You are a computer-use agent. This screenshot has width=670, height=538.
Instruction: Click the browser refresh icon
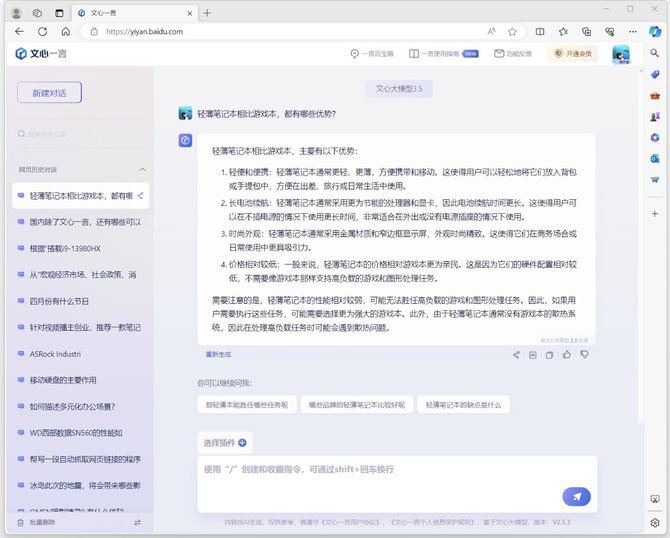click(x=42, y=31)
